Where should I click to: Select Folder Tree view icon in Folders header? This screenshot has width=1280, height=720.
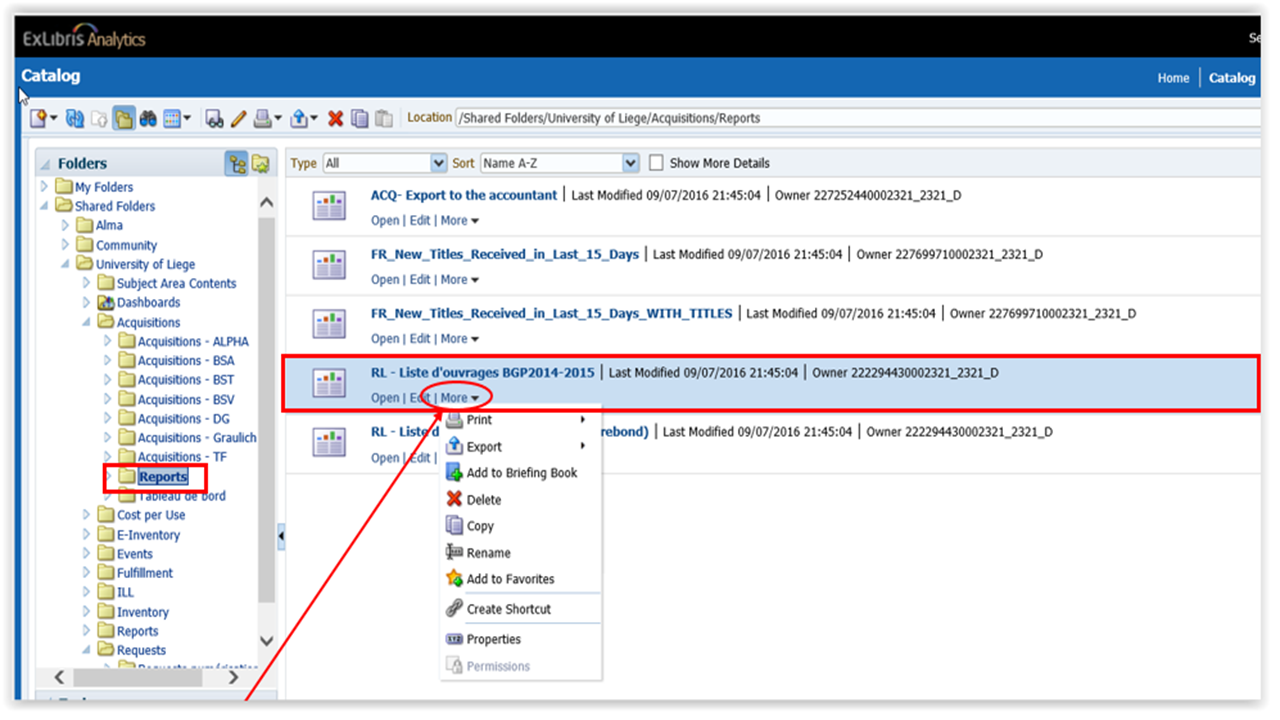[x=236, y=164]
